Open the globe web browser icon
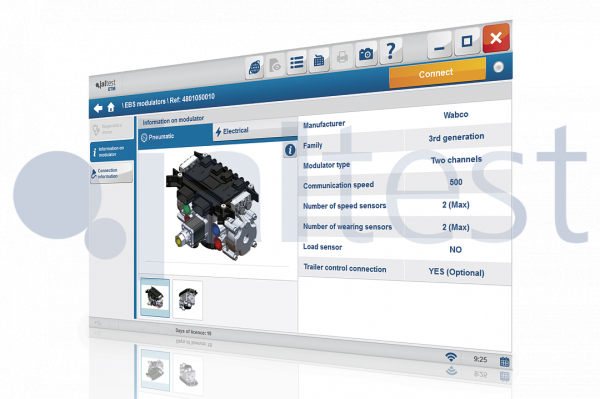The image size is (600, 399). point(254,67)
